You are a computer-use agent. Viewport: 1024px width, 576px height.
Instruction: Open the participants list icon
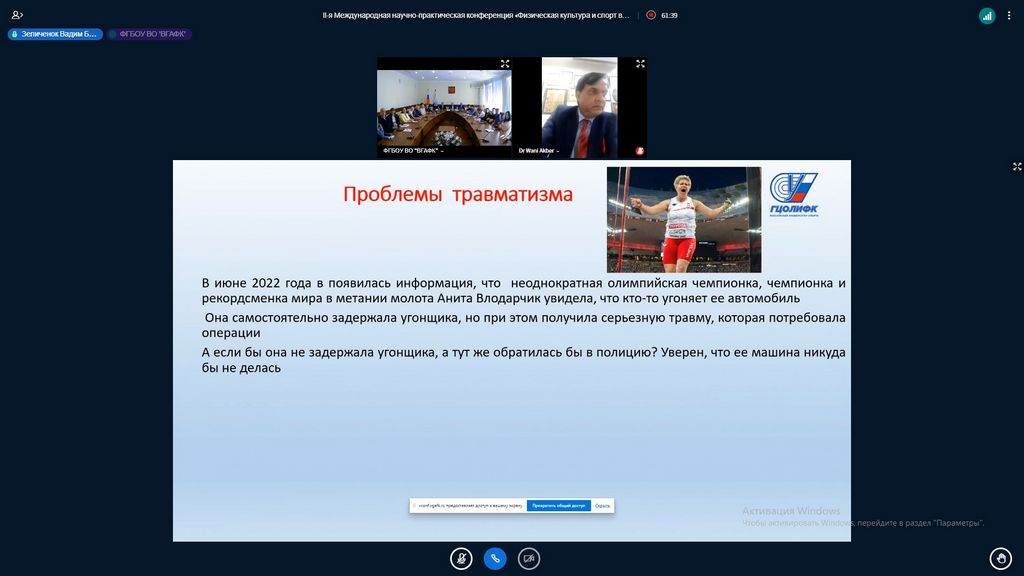pos(16,15)
